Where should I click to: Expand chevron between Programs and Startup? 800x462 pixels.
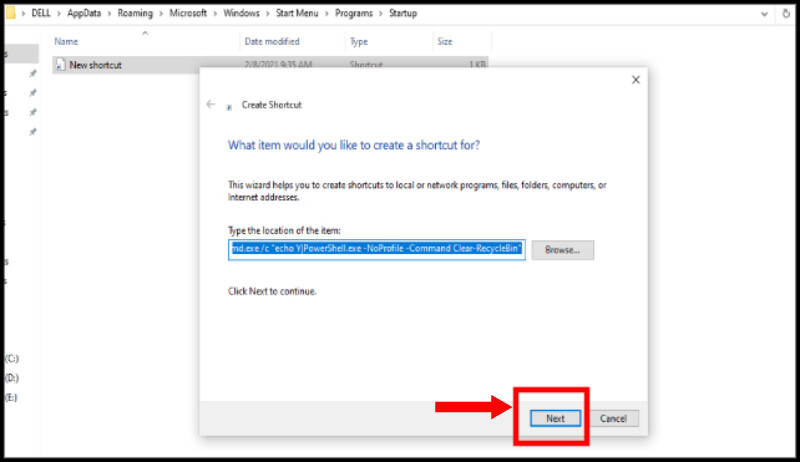click(x=381, y=14)
